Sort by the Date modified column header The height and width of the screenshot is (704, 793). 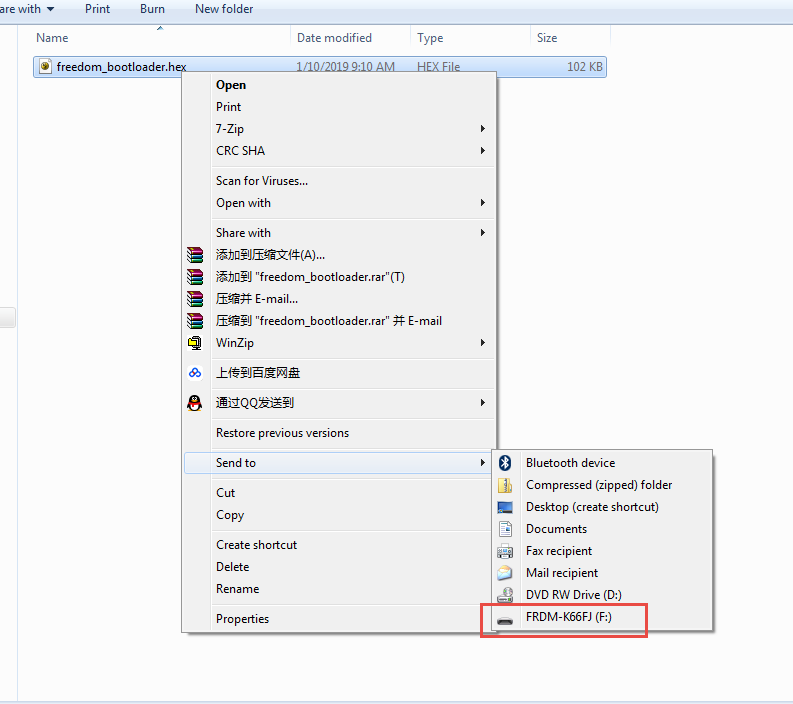pos(334,38)
